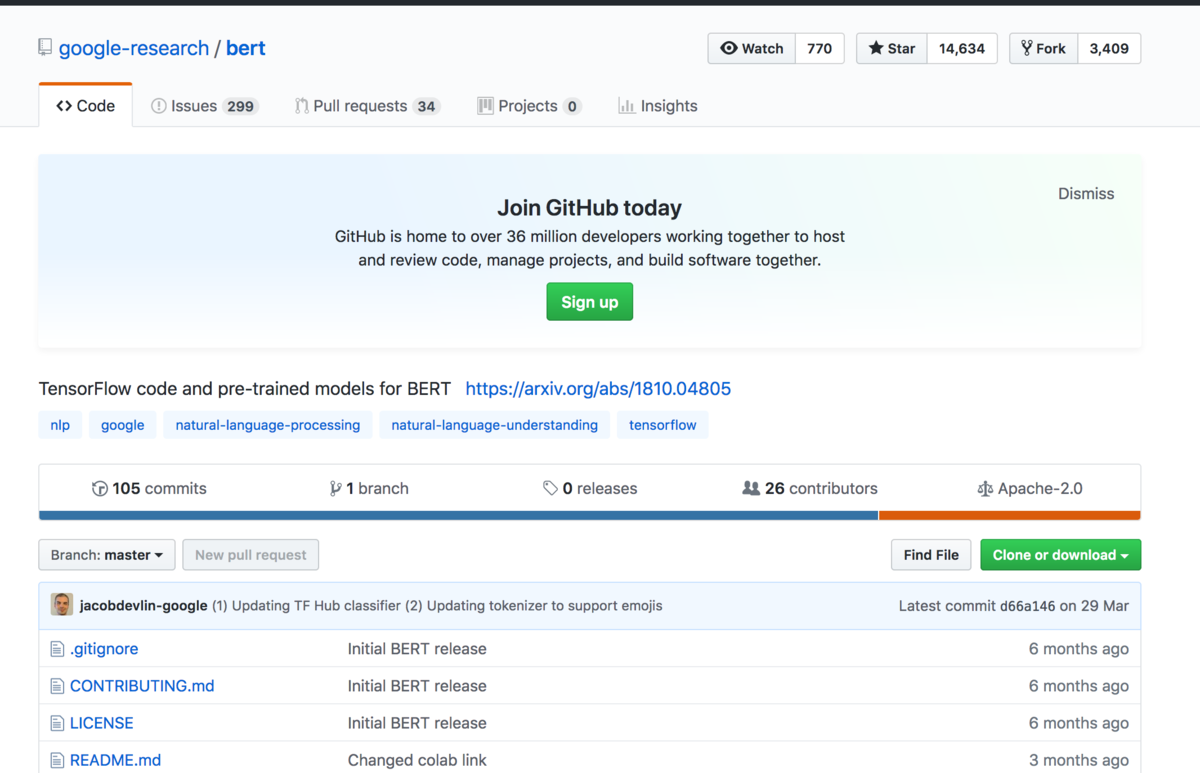Expand the Branch: master dropdown
The height and width of the screenshot is (773, 1200).
pyautogui.click(x=107, y=555)
